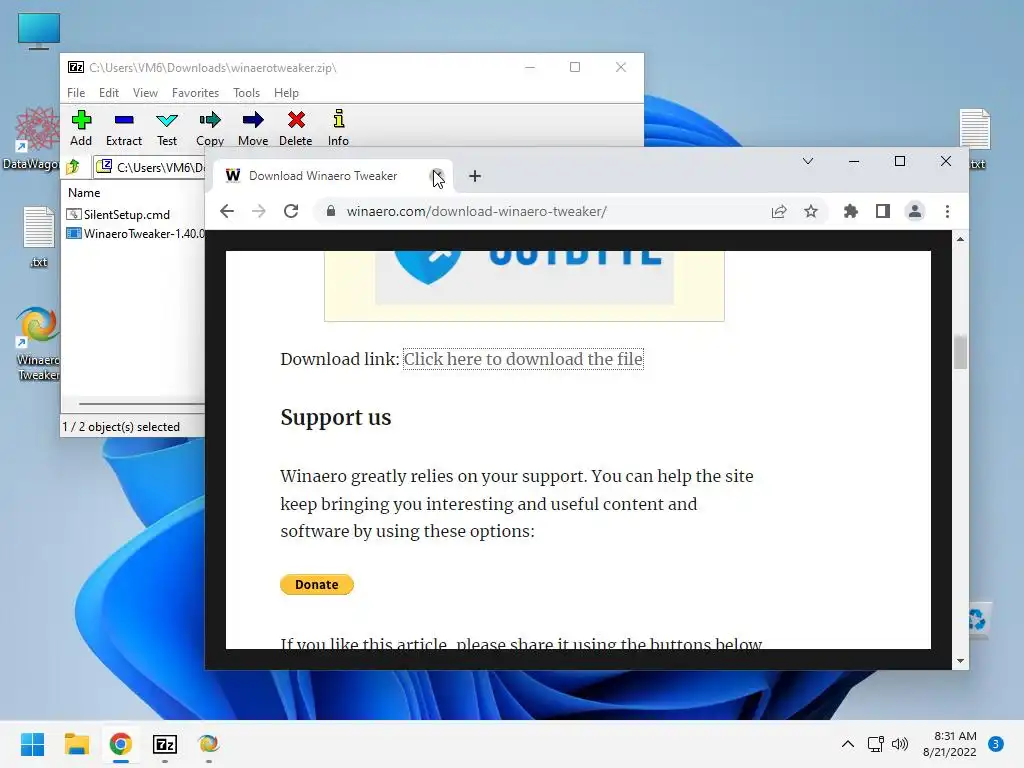Click the Outbyte advertisement banner
The height and width of the screenshot is (768, 1024).
coord(524,285)
